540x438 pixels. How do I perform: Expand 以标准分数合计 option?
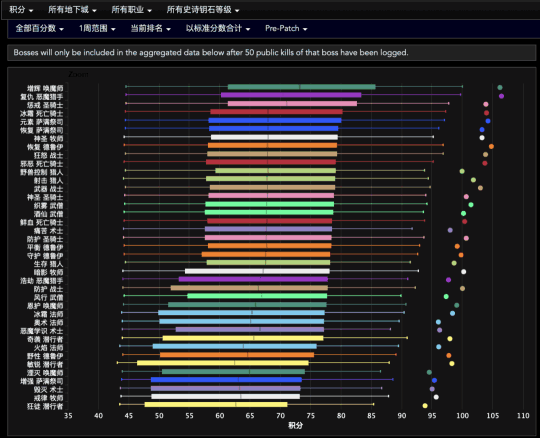tap(218, 28)
